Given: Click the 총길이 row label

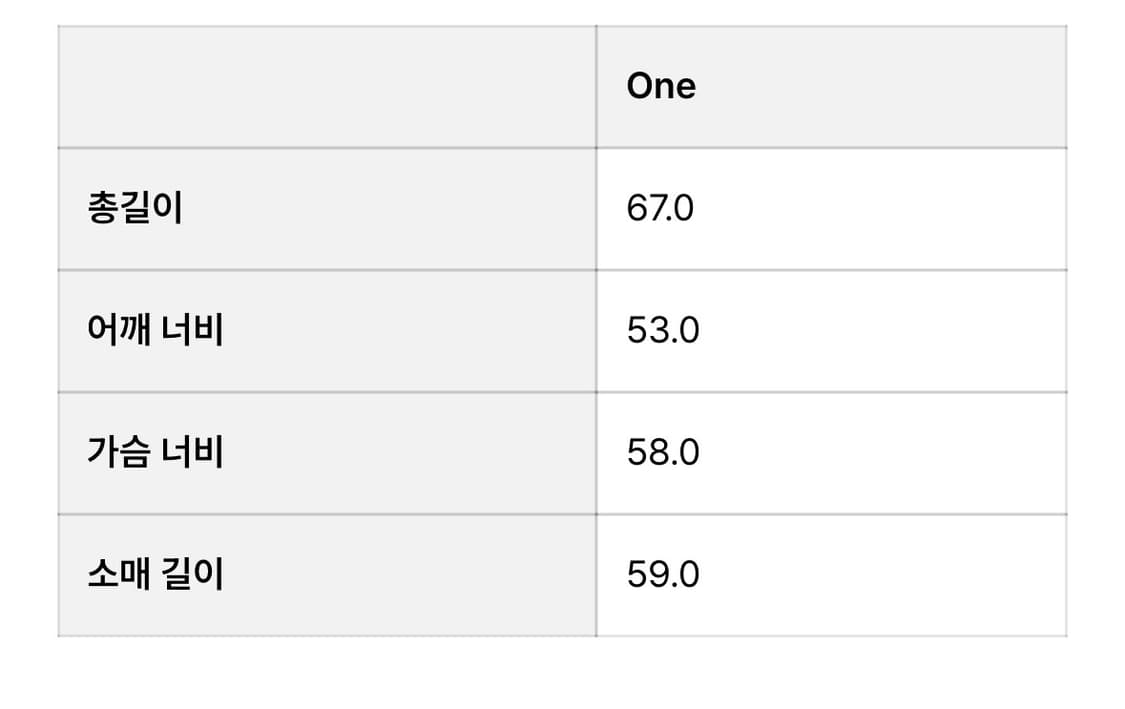Looking at the screenshot, I should 135,209.
